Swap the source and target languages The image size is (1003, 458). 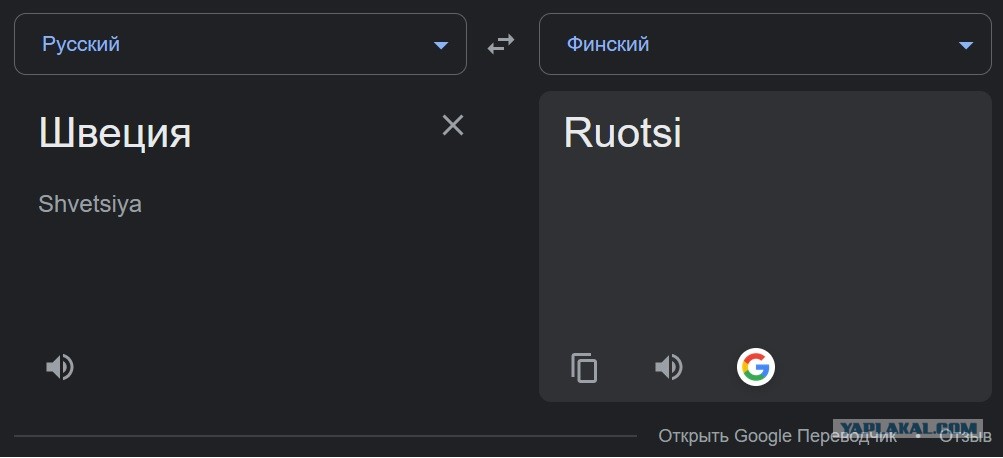coord(501,45)
